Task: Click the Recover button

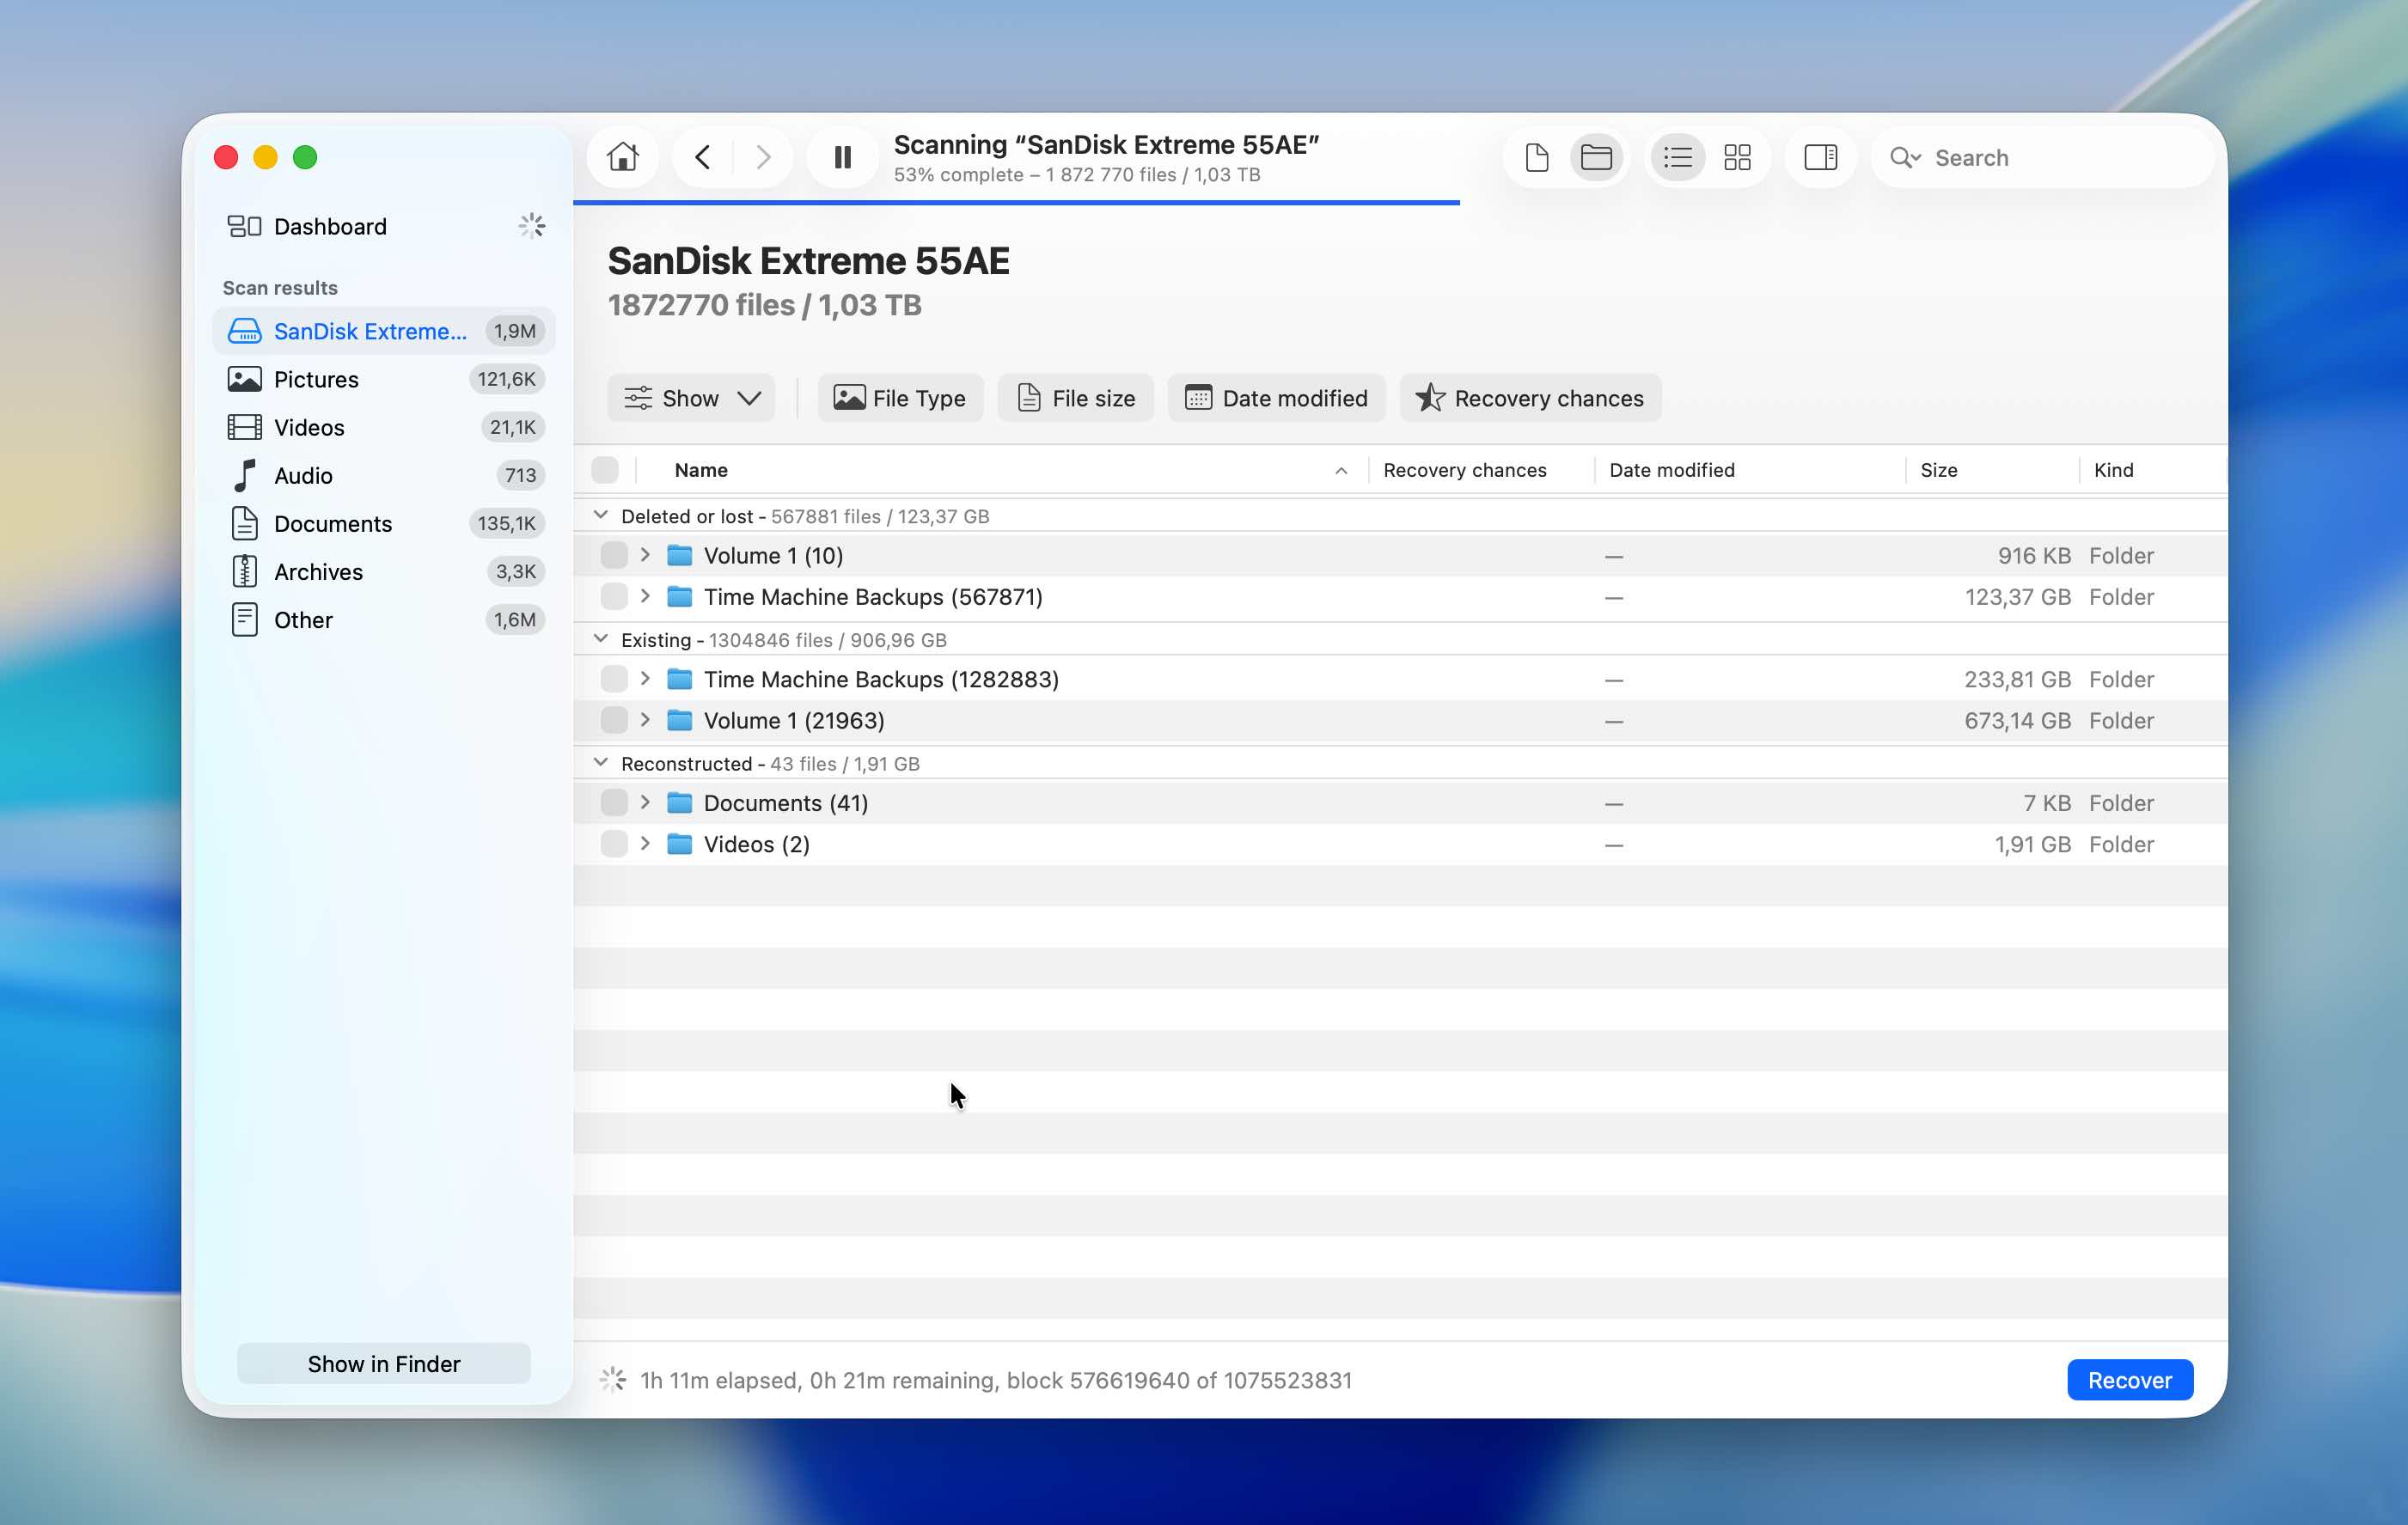Action: pyautogui.click(x=2129, y=1379)
